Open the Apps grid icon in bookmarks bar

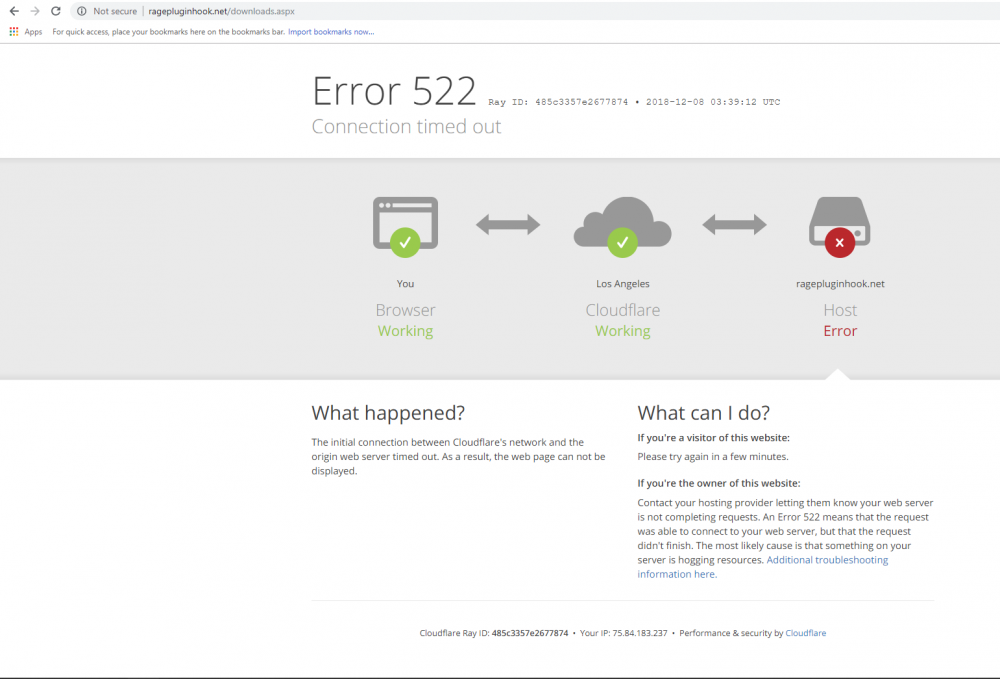coord(13,31)
